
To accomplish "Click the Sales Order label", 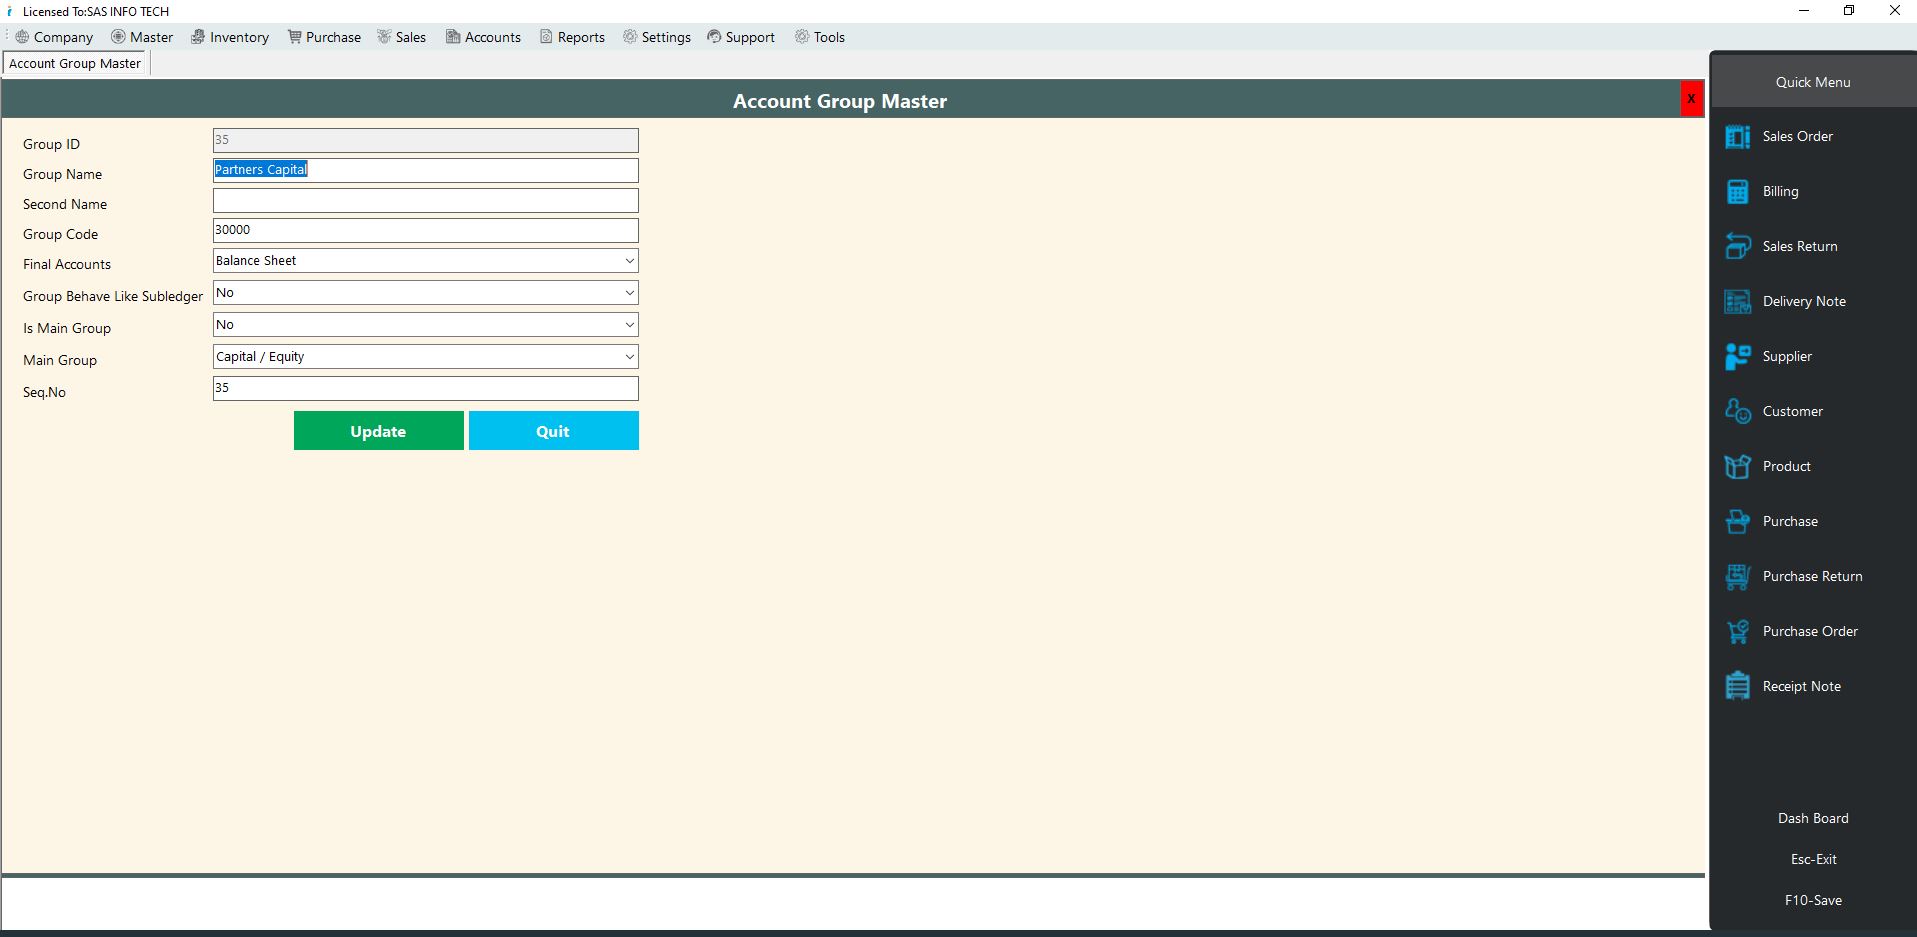I will 1797,136.
